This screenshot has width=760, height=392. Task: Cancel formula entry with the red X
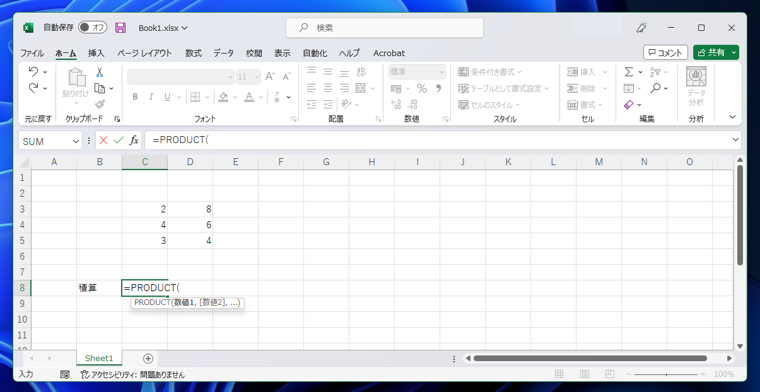[x=103, y=141]
